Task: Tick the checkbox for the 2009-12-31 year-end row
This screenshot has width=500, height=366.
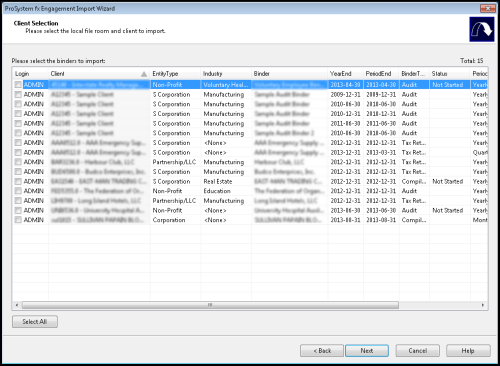Action: click(x=18, y=95)
